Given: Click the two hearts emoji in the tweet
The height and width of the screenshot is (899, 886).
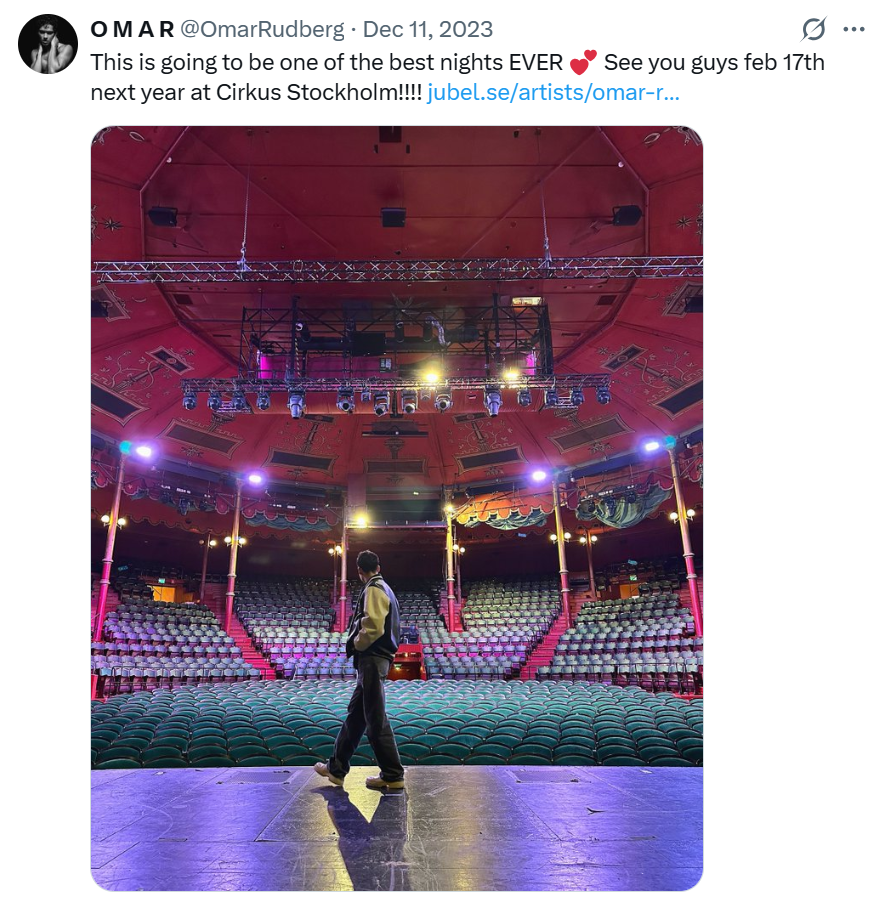Looking at the screenshot, I should pos(582,63).
